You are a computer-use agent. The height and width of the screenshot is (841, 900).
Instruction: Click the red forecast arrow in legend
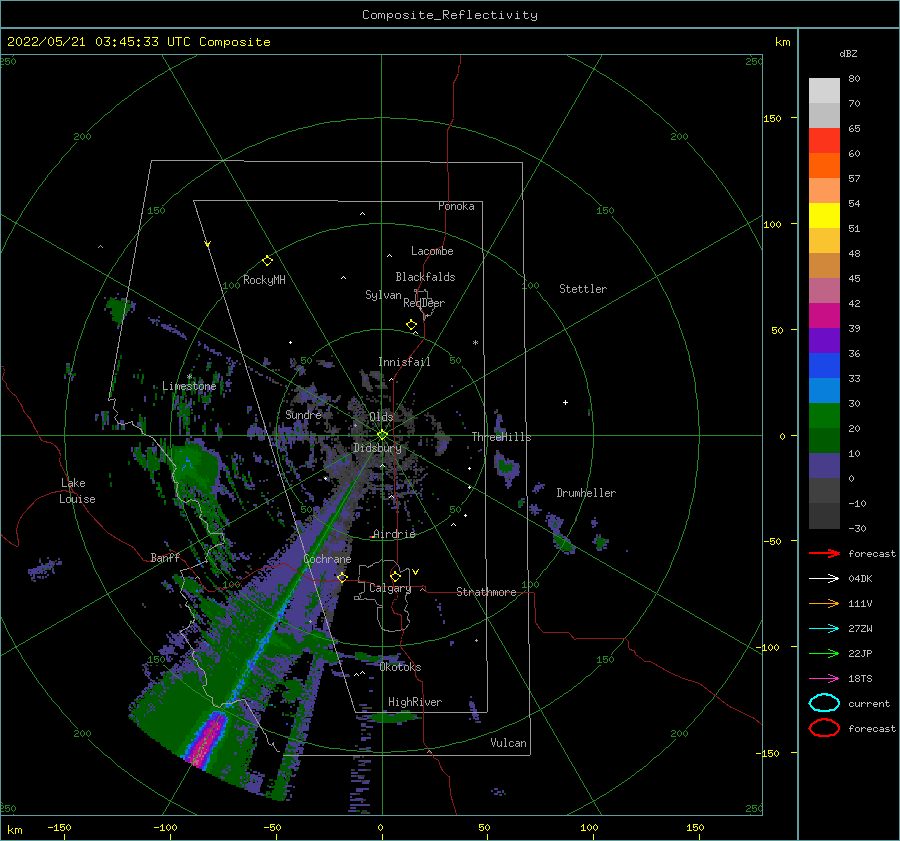tap(824, 553)
